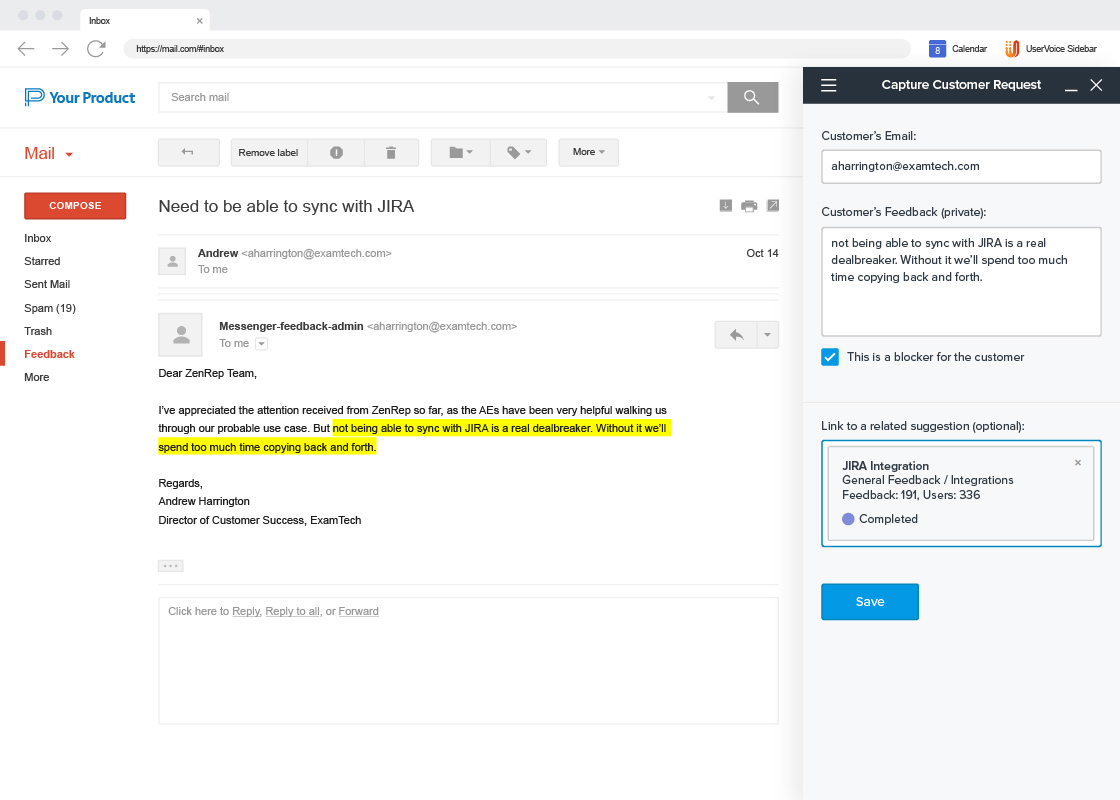Click the Oct 14 date

(x=762, y=253)
